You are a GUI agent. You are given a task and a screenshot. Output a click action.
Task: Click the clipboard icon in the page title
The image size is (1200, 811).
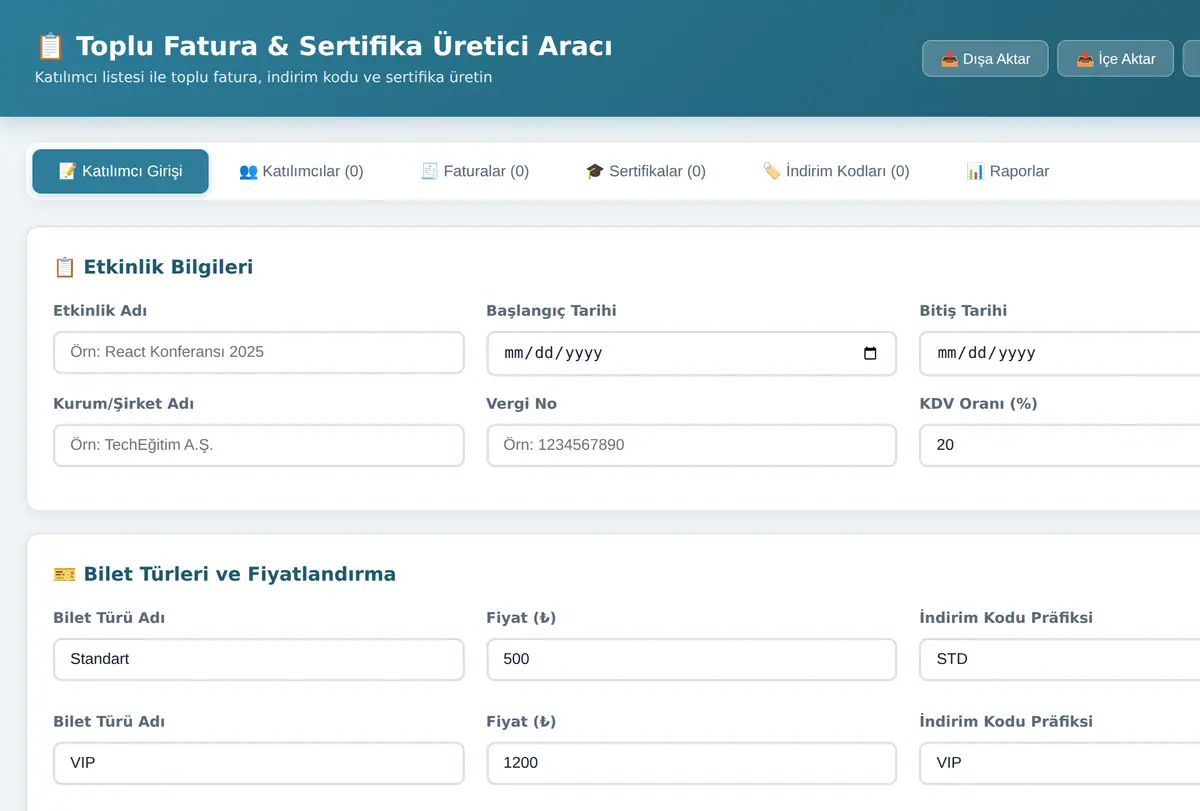(x=50, y=46)
